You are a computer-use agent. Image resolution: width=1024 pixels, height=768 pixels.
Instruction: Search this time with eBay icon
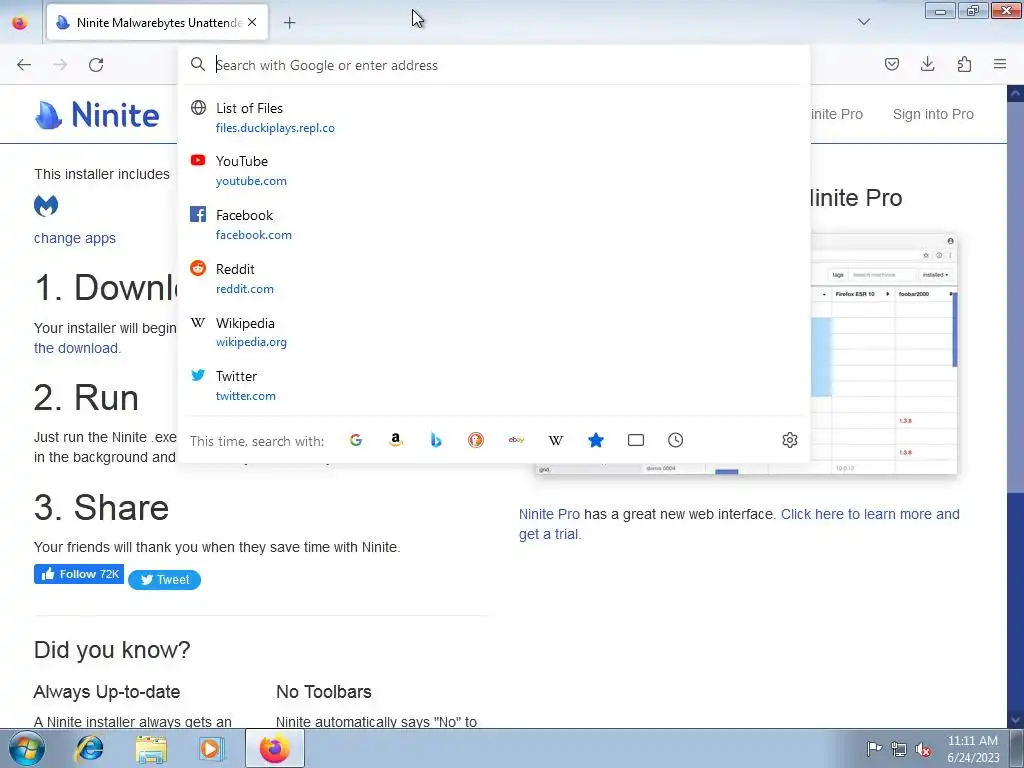(x=516, y=440)
